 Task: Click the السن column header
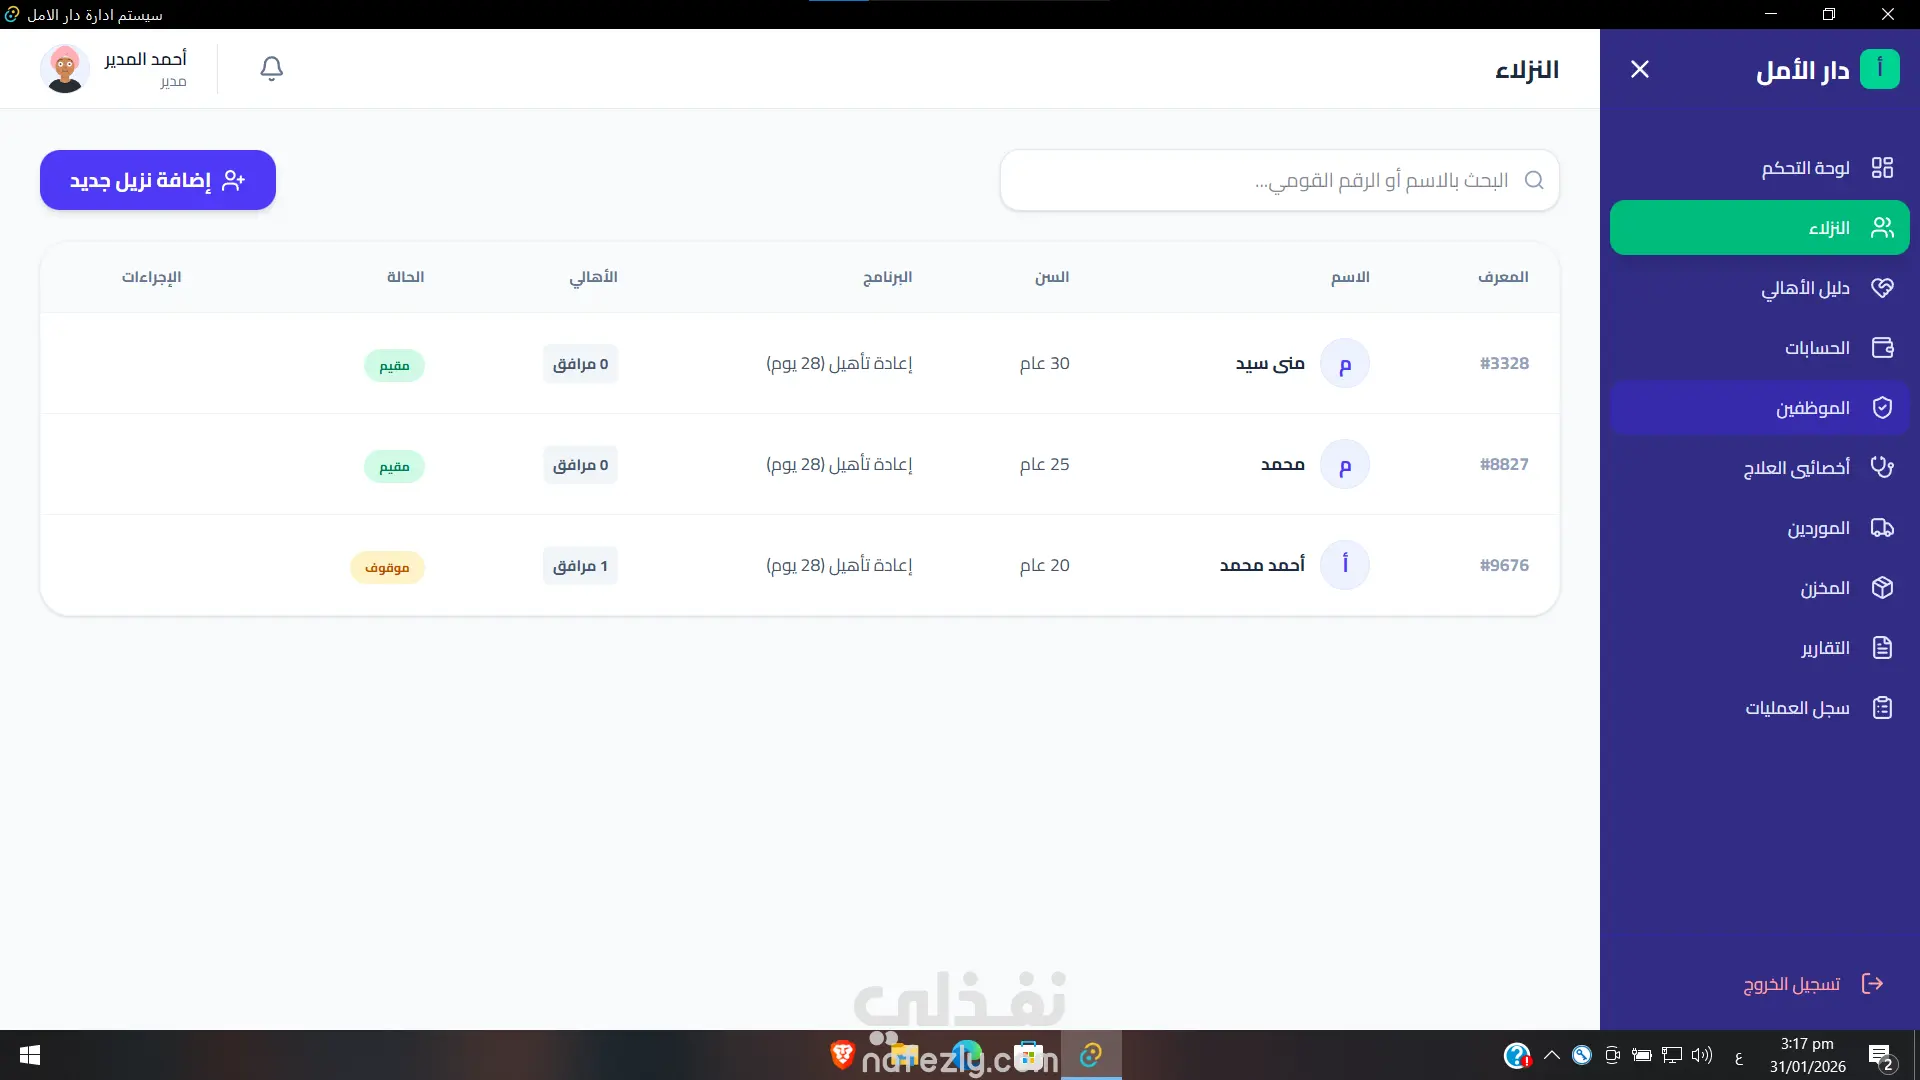(1052, 277)
